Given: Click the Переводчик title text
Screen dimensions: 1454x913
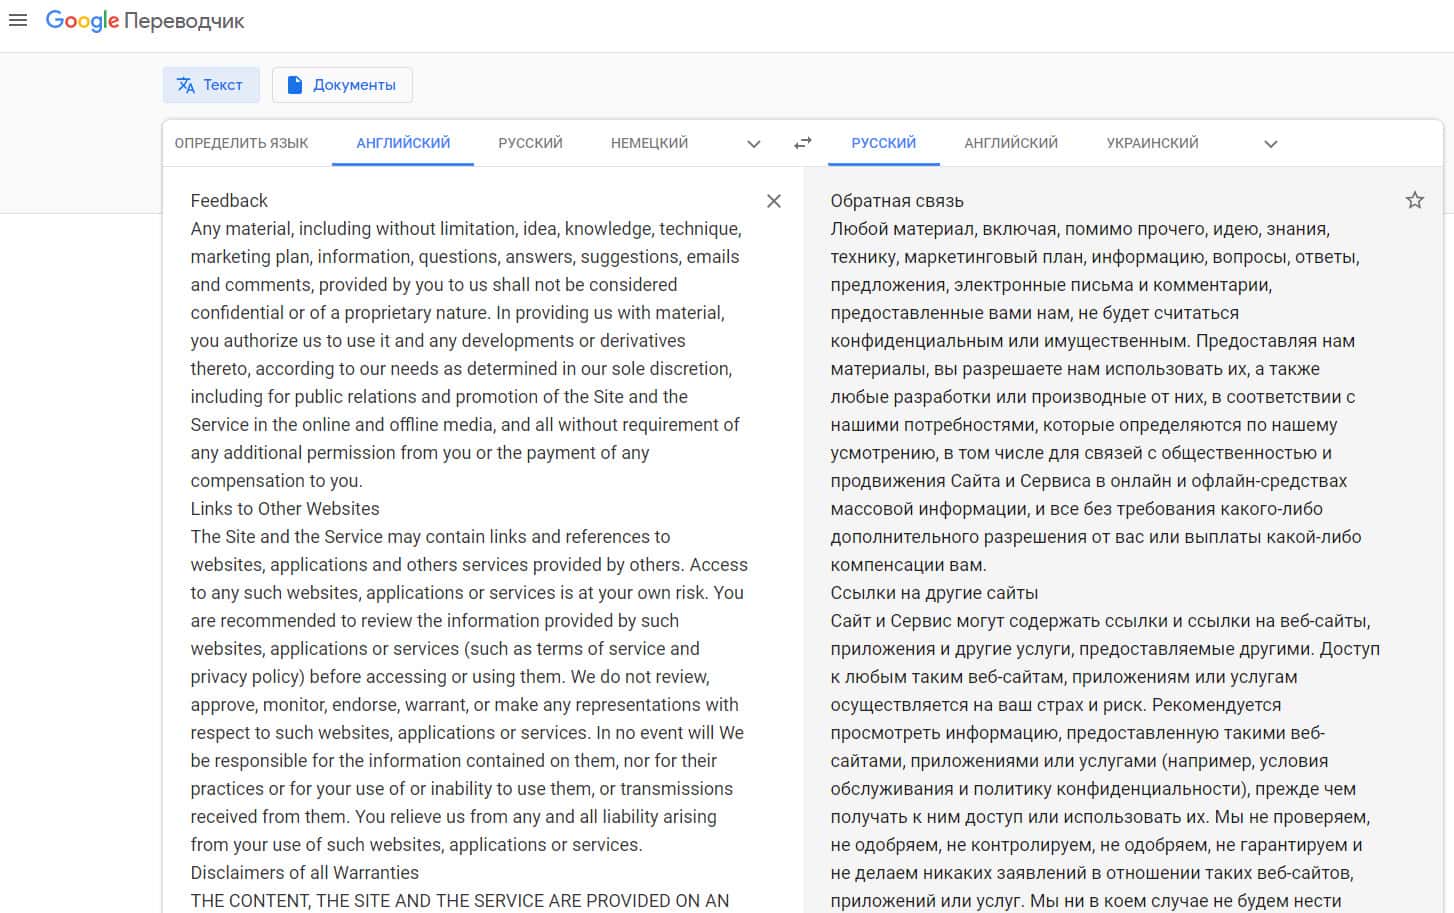Looking at the screenshot, I should pyautogui.click(x=185, y=21).
